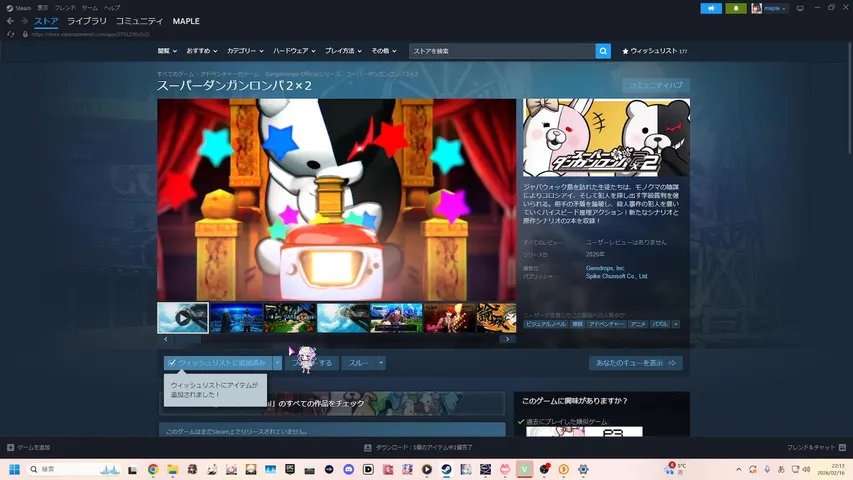Switch to ライブラリ library tab
The width and height of the screenshot is (853, 480).
tap(87, 21)
